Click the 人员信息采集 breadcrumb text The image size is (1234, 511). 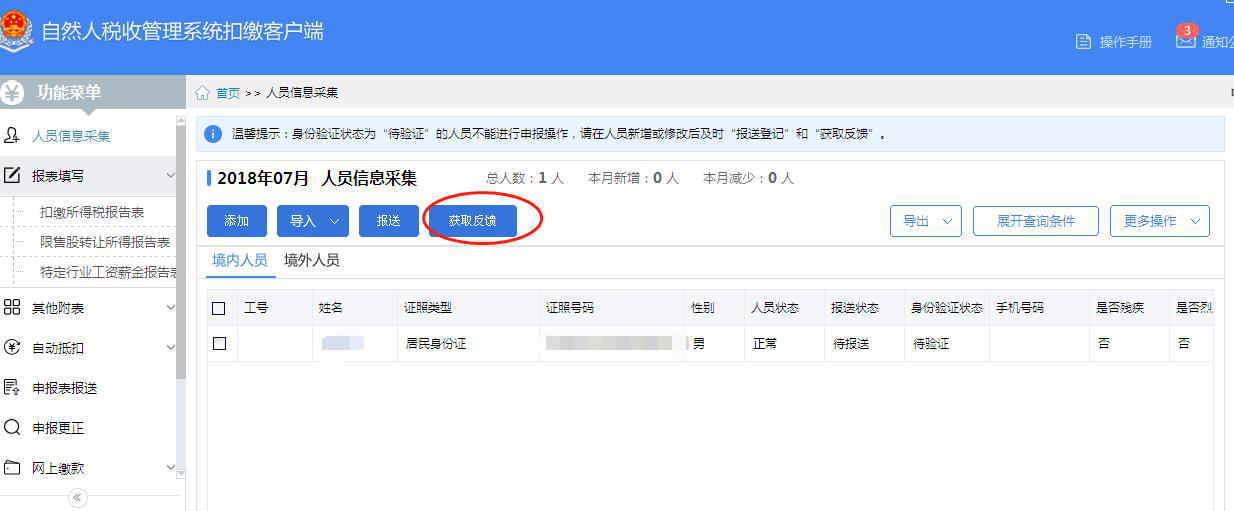click(302, 93)
